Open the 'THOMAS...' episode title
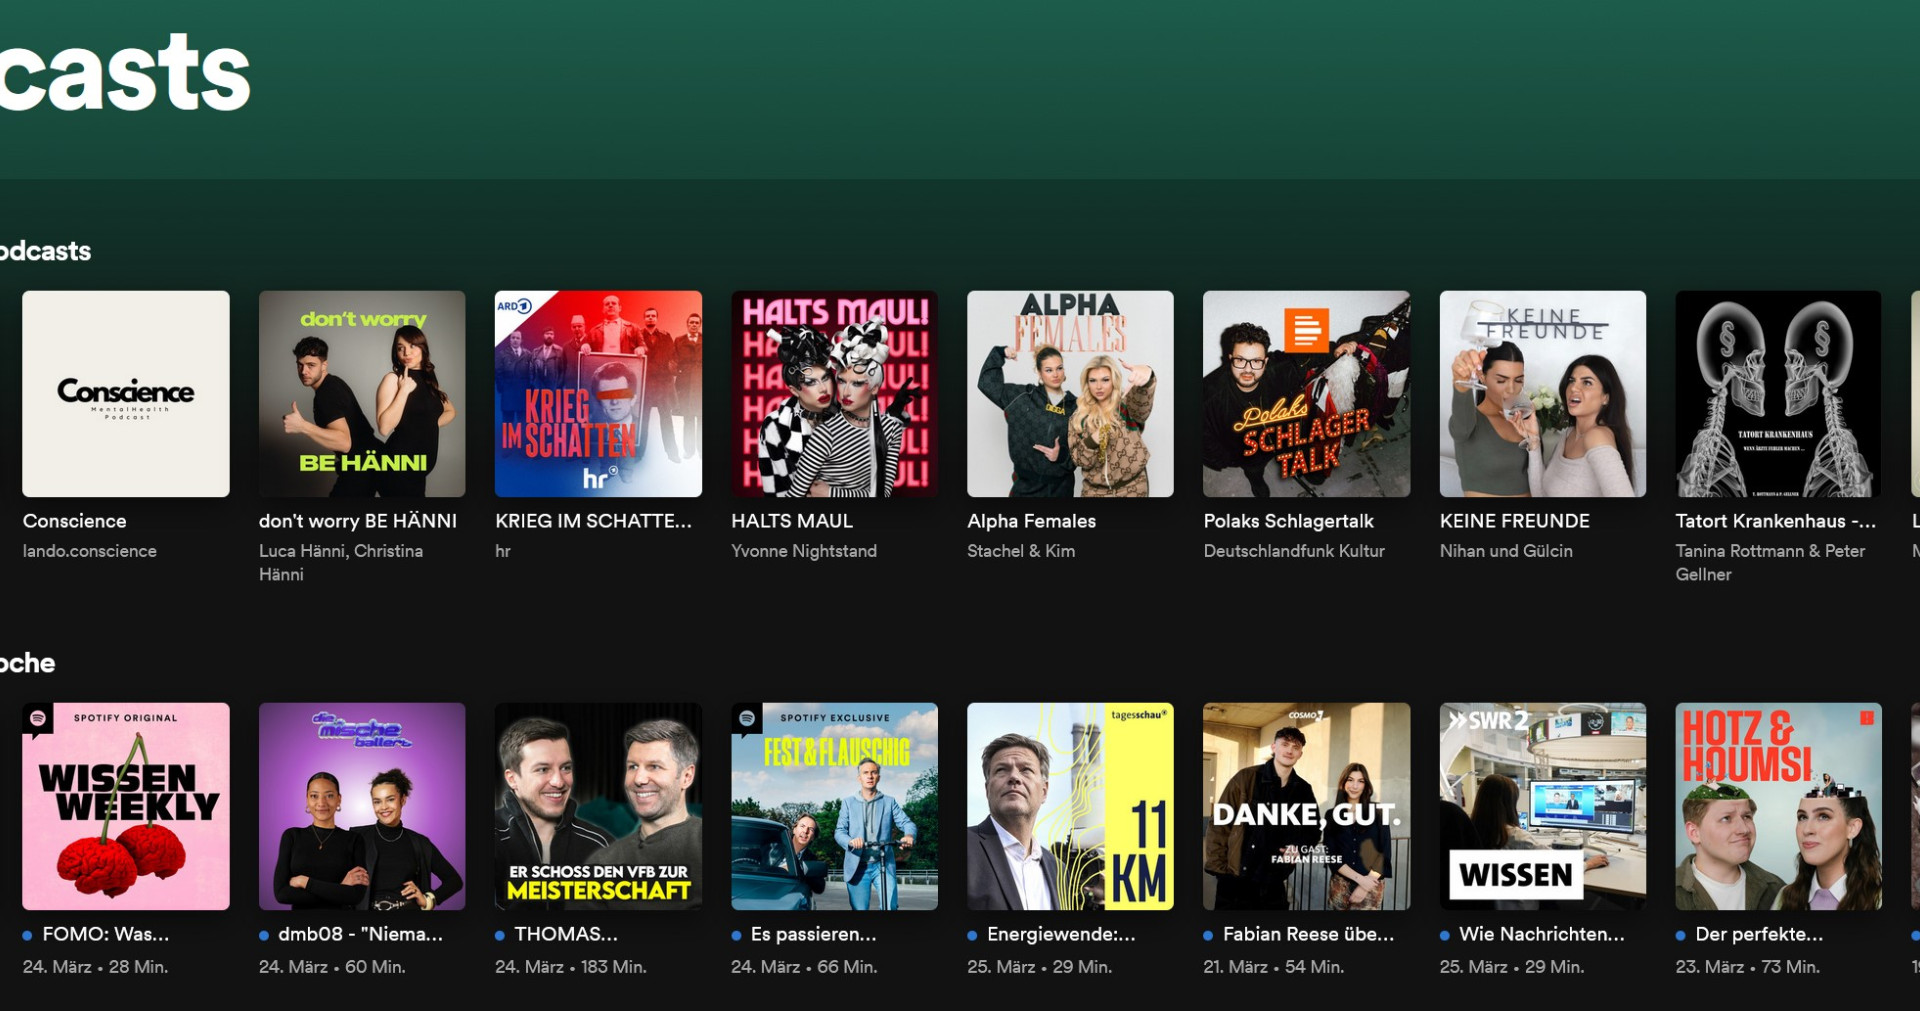The height and width of the screenshot is (1011, 1920). [566, 934]
